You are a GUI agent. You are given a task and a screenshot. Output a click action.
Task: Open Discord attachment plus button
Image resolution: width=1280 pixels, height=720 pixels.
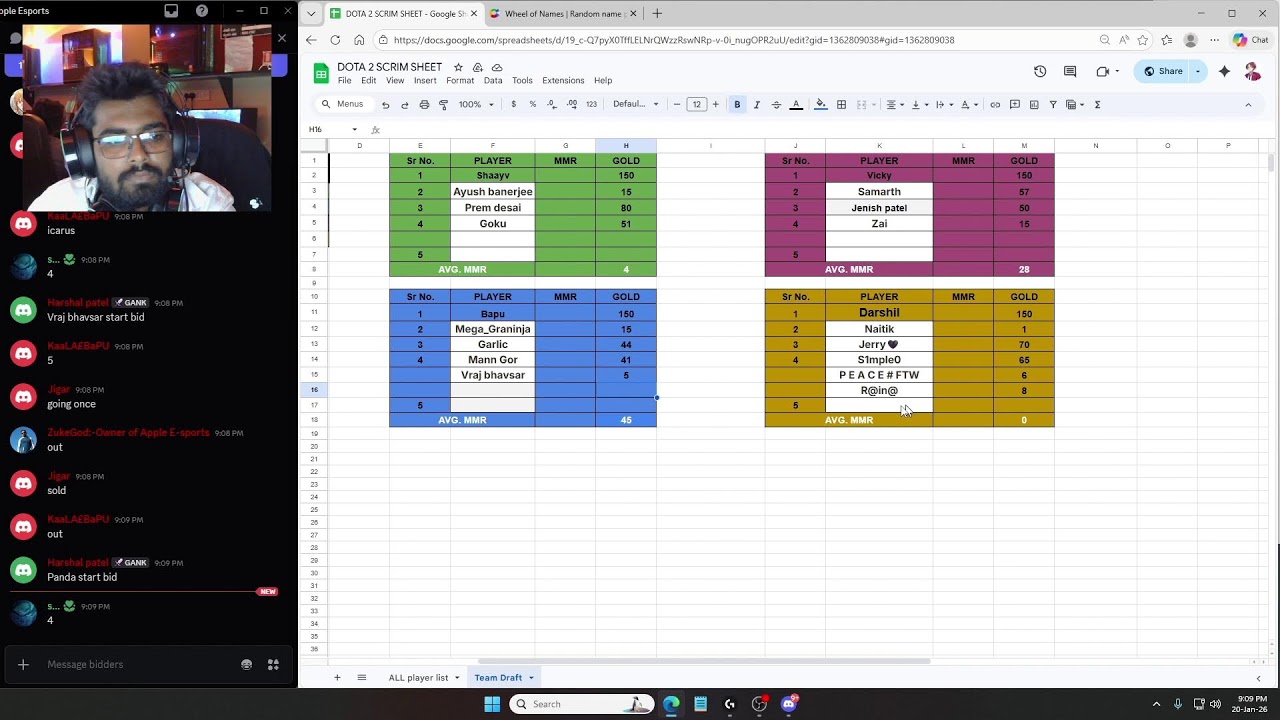[x=23, y=664]
